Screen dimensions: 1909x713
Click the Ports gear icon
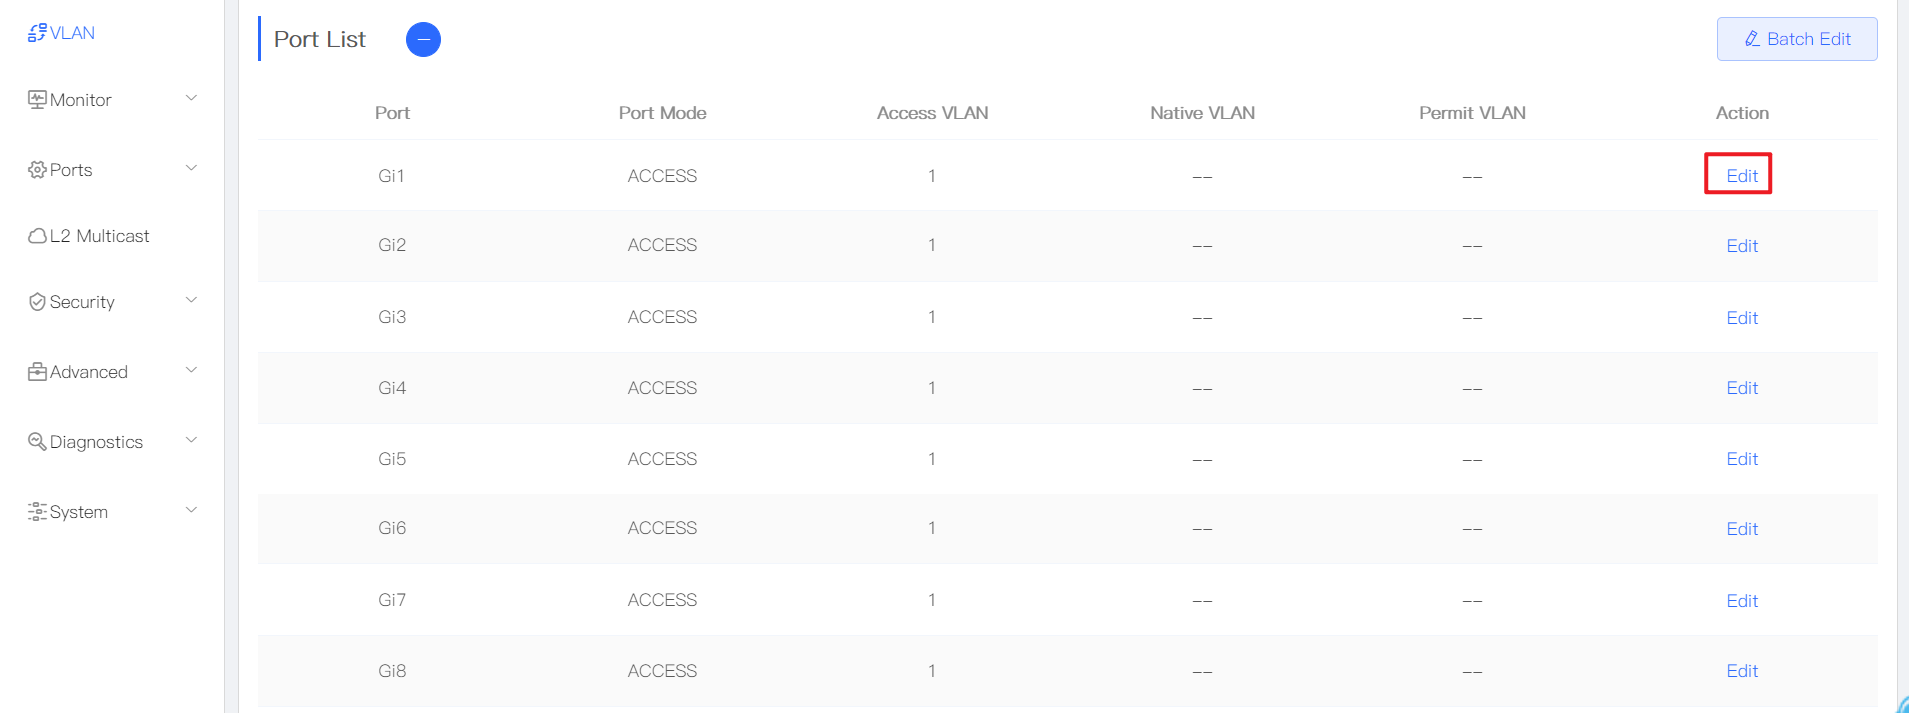(37, 170)
